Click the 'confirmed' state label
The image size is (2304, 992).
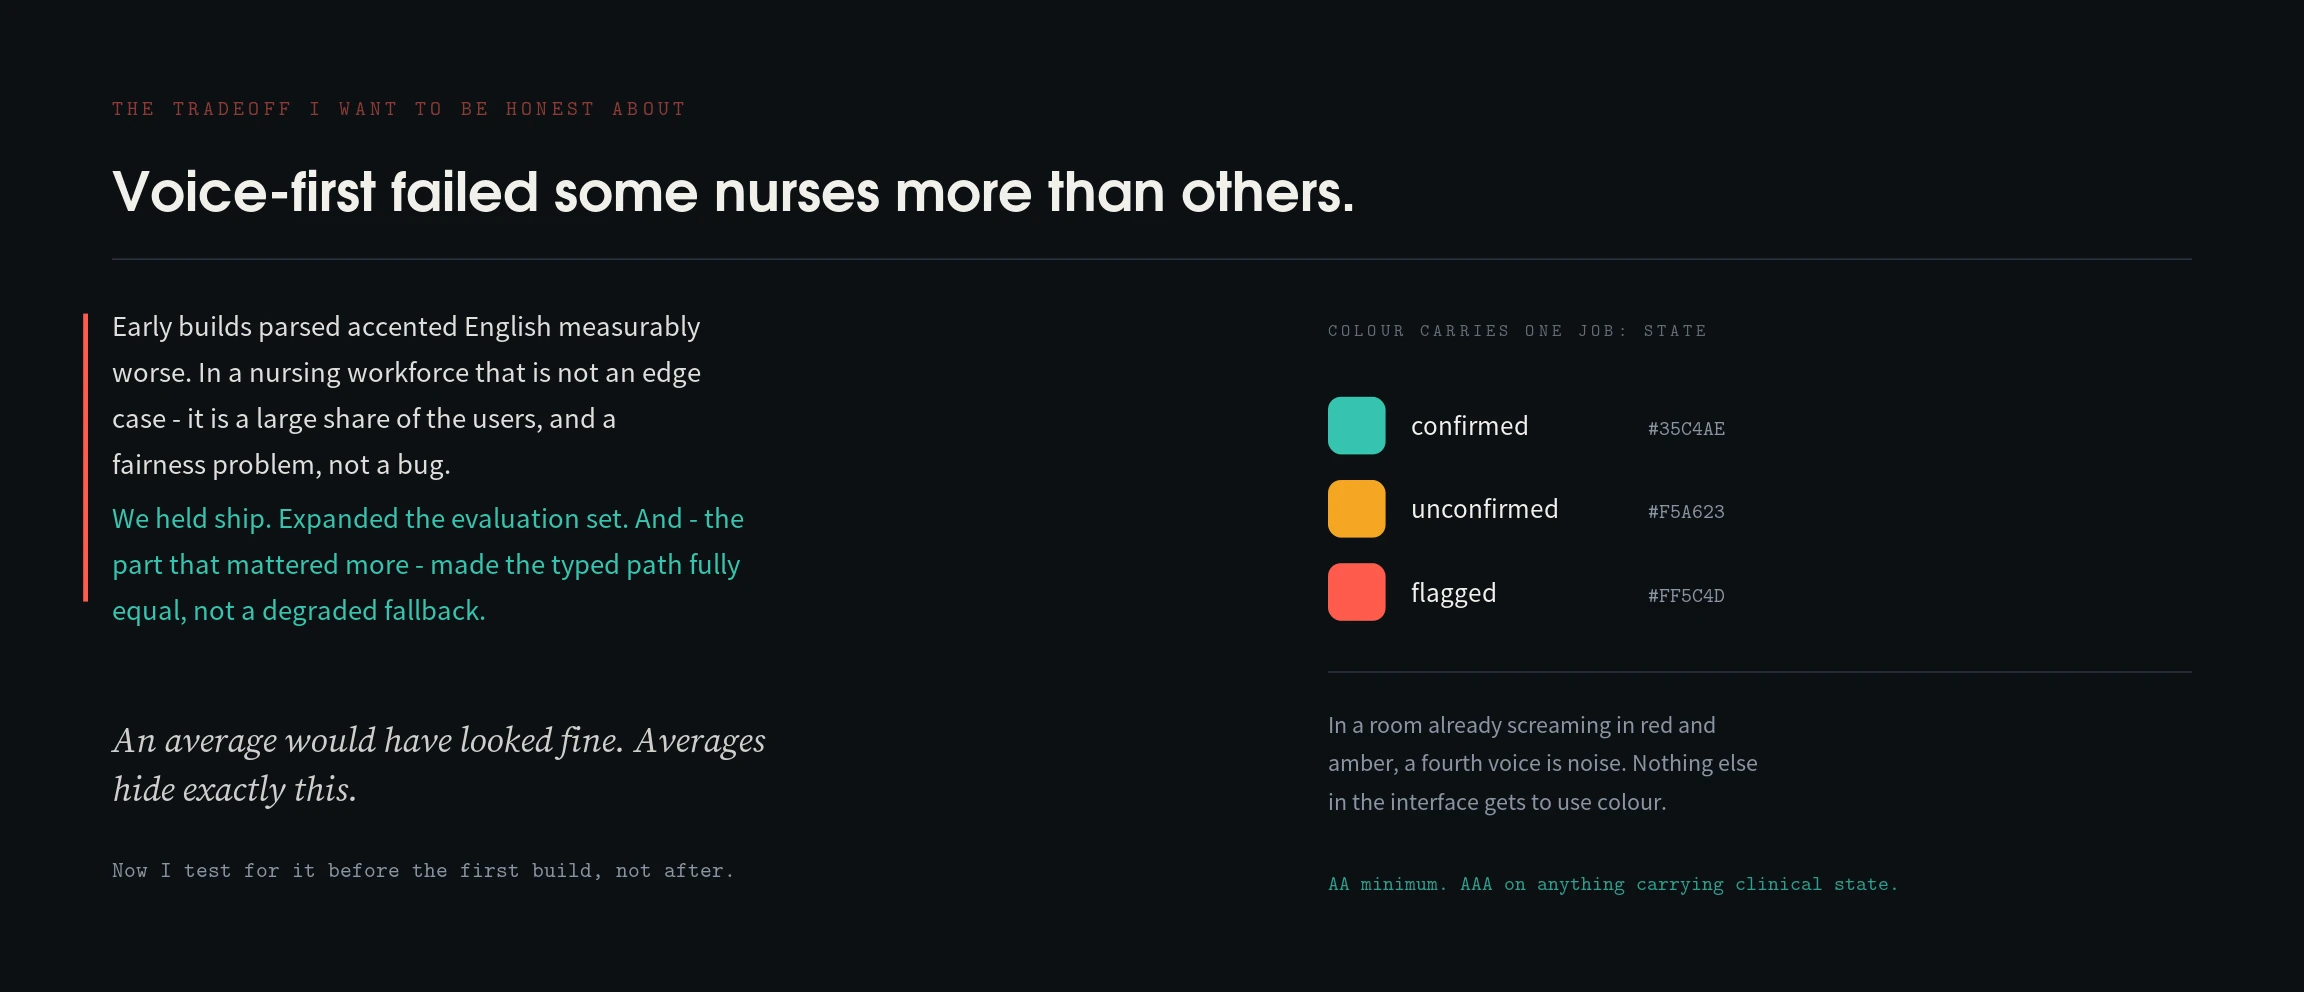pyautogui.click(x=1469, y=426)
